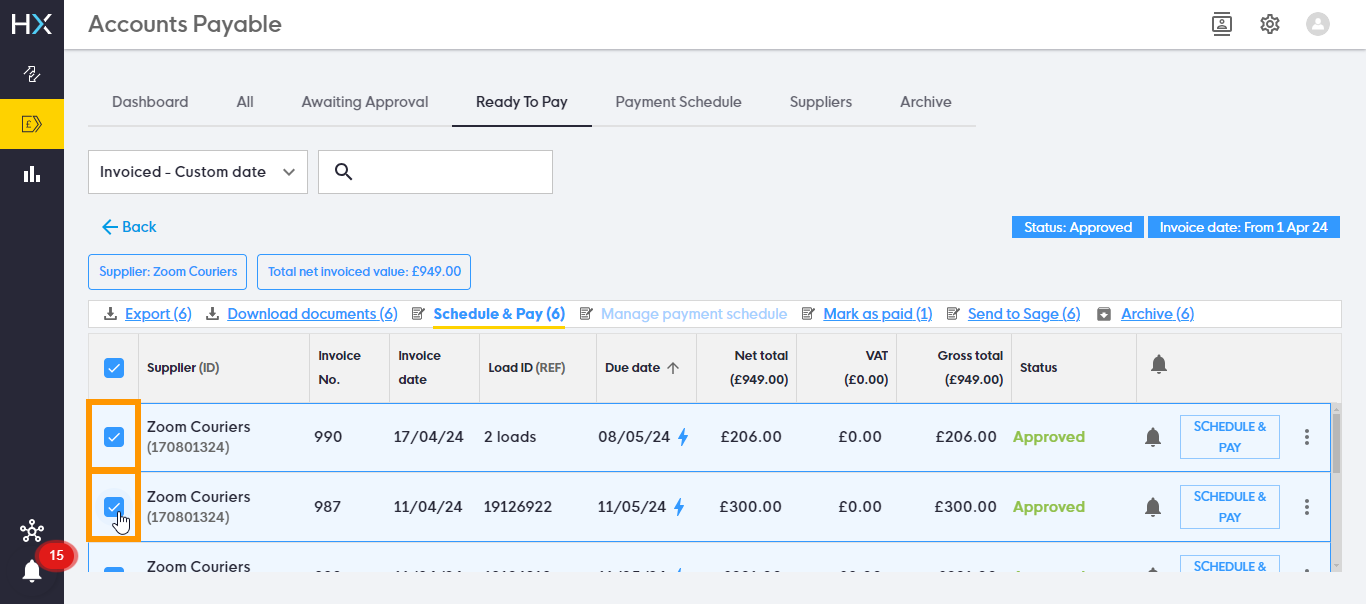The height and width of the screenshot is (604, 1366).
Task: Switch to the Awaiting Approval tab
Action: point(365,102)
